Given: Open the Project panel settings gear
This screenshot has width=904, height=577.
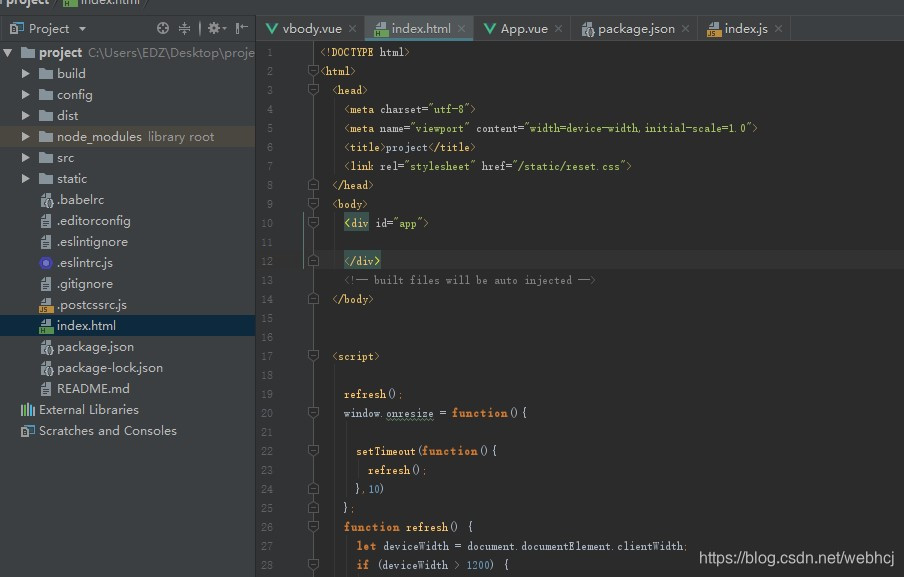Looking at the screenshot, I should click(217, 28).
